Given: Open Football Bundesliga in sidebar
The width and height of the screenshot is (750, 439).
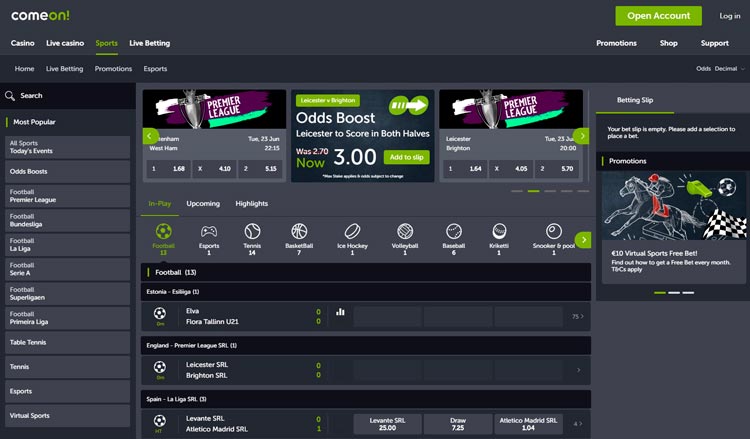Looking at the screenshot, I should coord(67,220).
